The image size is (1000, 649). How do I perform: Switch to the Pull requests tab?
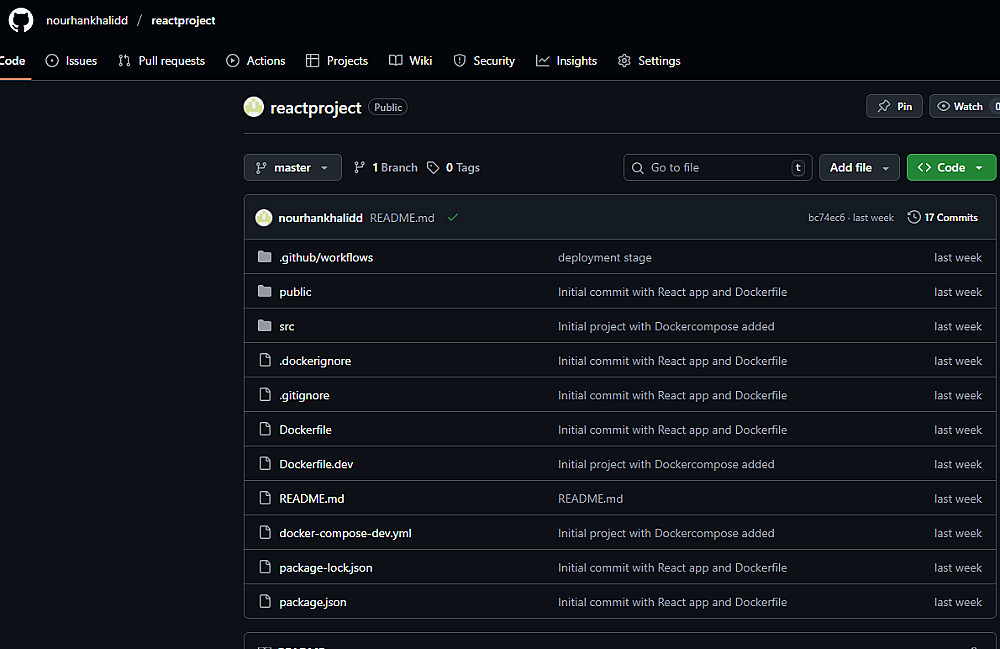pyautogui.click(x=161, y=61)
